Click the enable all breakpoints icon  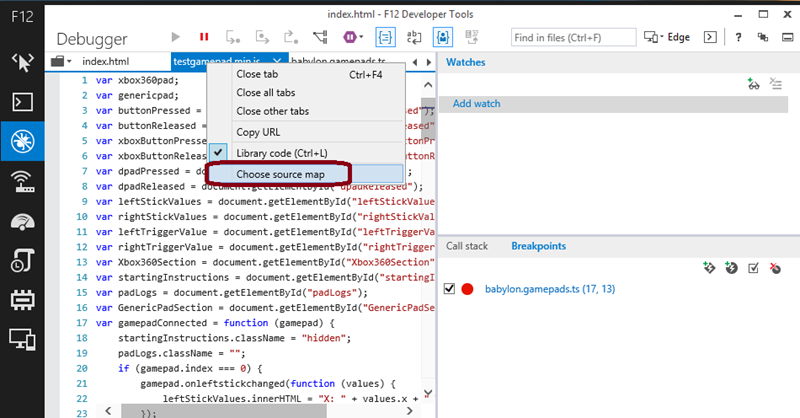(753, 267)
